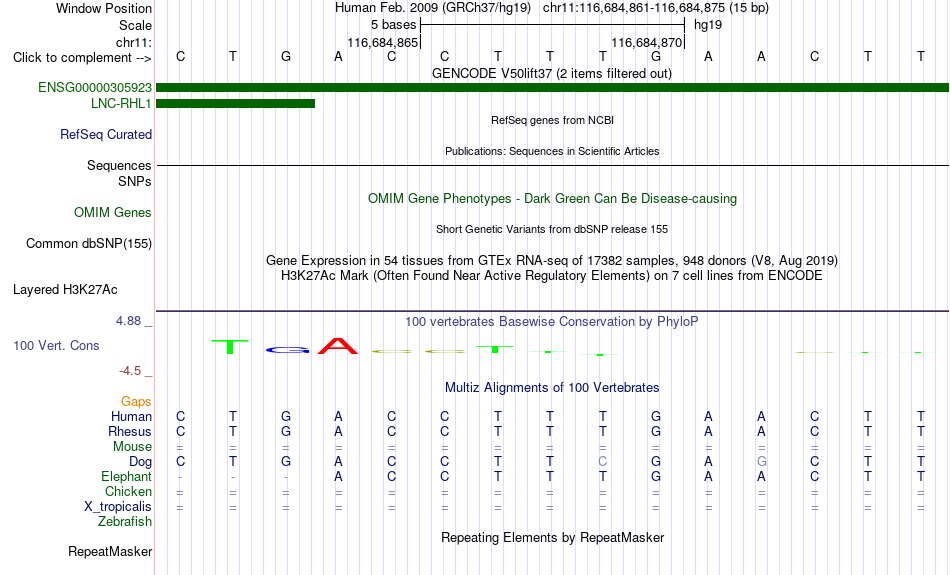Click the "GENCODE V50lift37 (2 items filtered out)" title
Image resolution: width=950 pixels, height=575 pixels.
(x=552, y=73)
